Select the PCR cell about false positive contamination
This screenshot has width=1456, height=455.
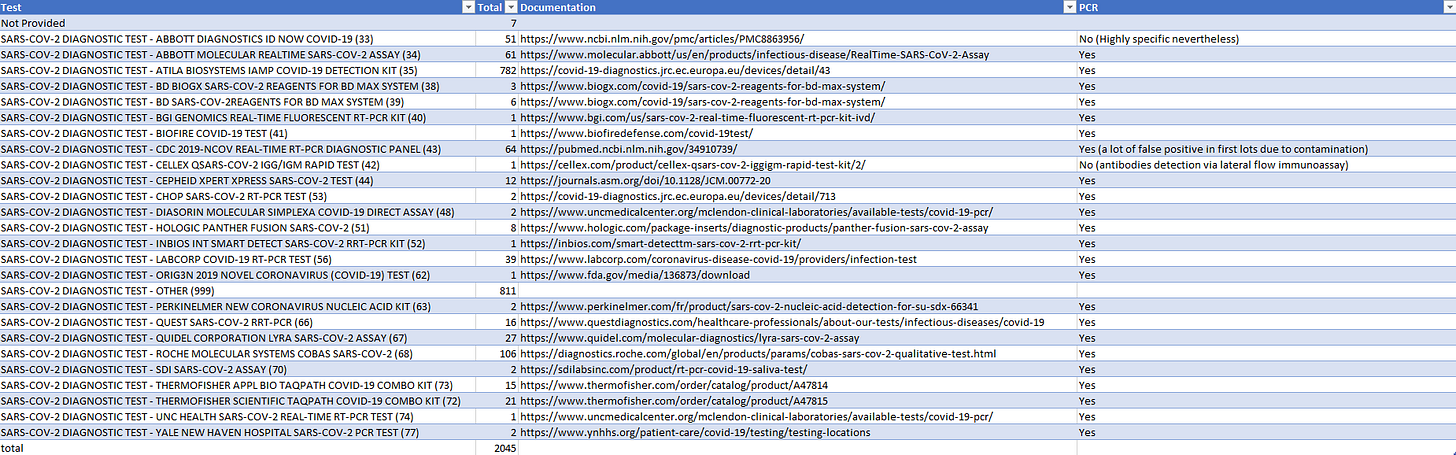click(x=1222, y=149)
